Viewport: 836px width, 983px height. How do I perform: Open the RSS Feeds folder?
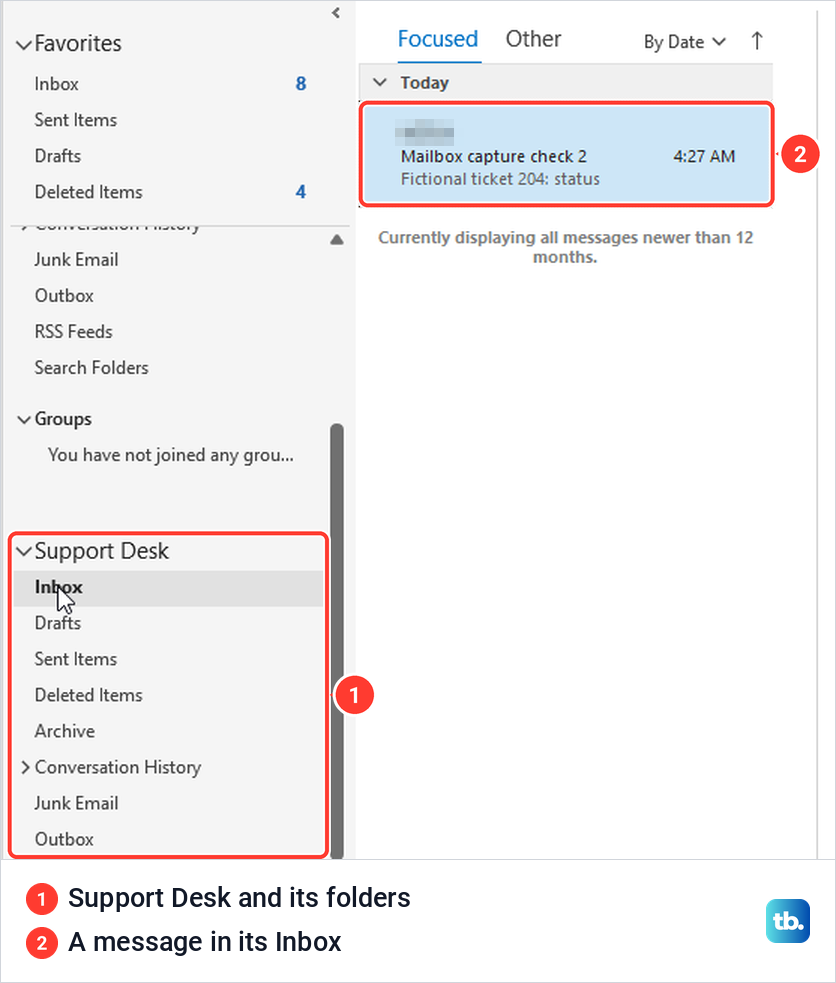(73, 332)
